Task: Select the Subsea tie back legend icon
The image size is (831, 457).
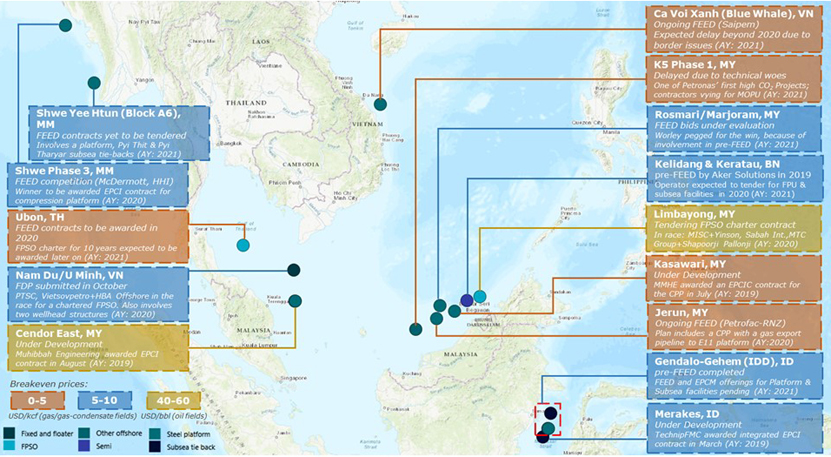Action: pos(155,447)
